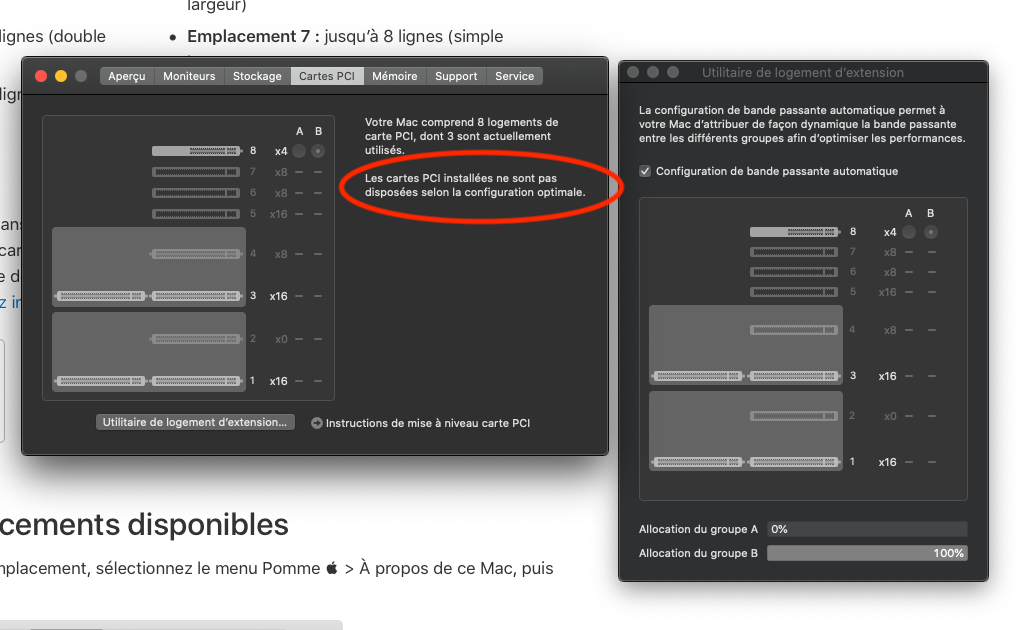Click slot 7 connector in utility window
Viewport: 1031px width, 630px height.
(x=794, y=252)
